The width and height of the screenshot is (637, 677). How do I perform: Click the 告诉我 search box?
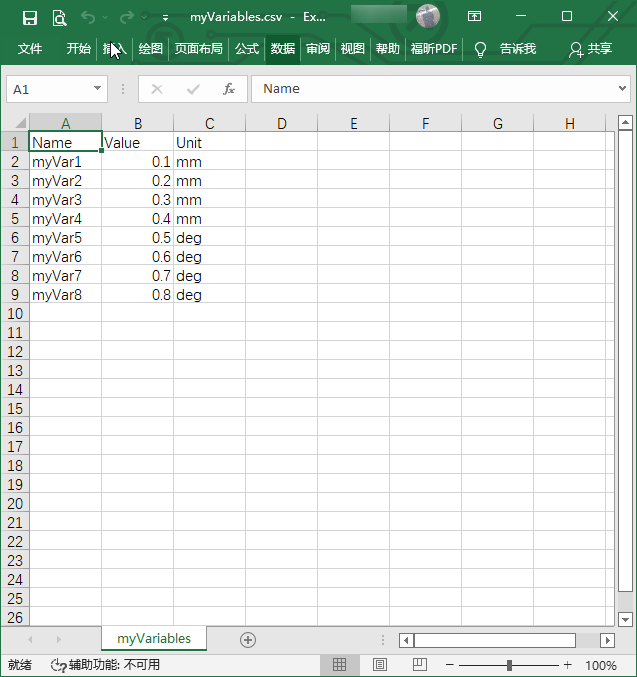(518, 48)
